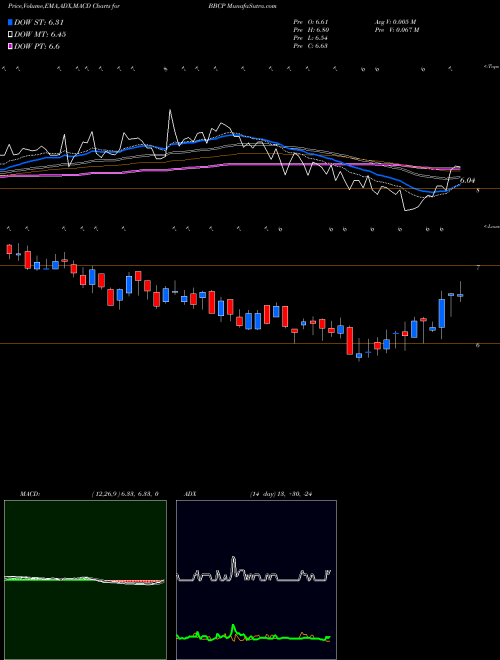The width and height of the screenshot is (500, 660).
Task: Click the 'BBCP MunafaSutra.com' header text
Action: (242, 7)
